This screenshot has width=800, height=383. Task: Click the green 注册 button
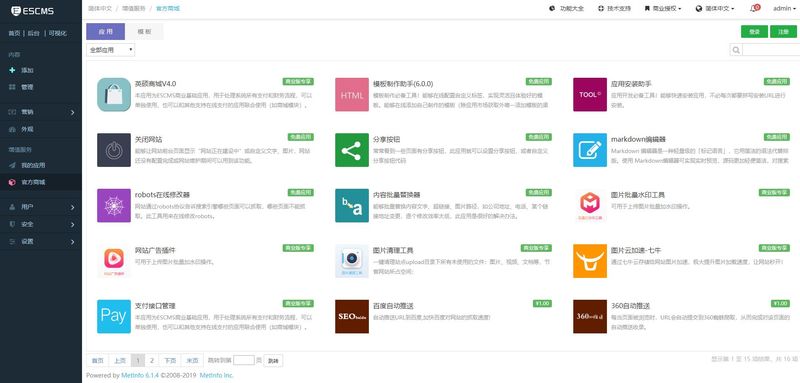tap(783, 32)
